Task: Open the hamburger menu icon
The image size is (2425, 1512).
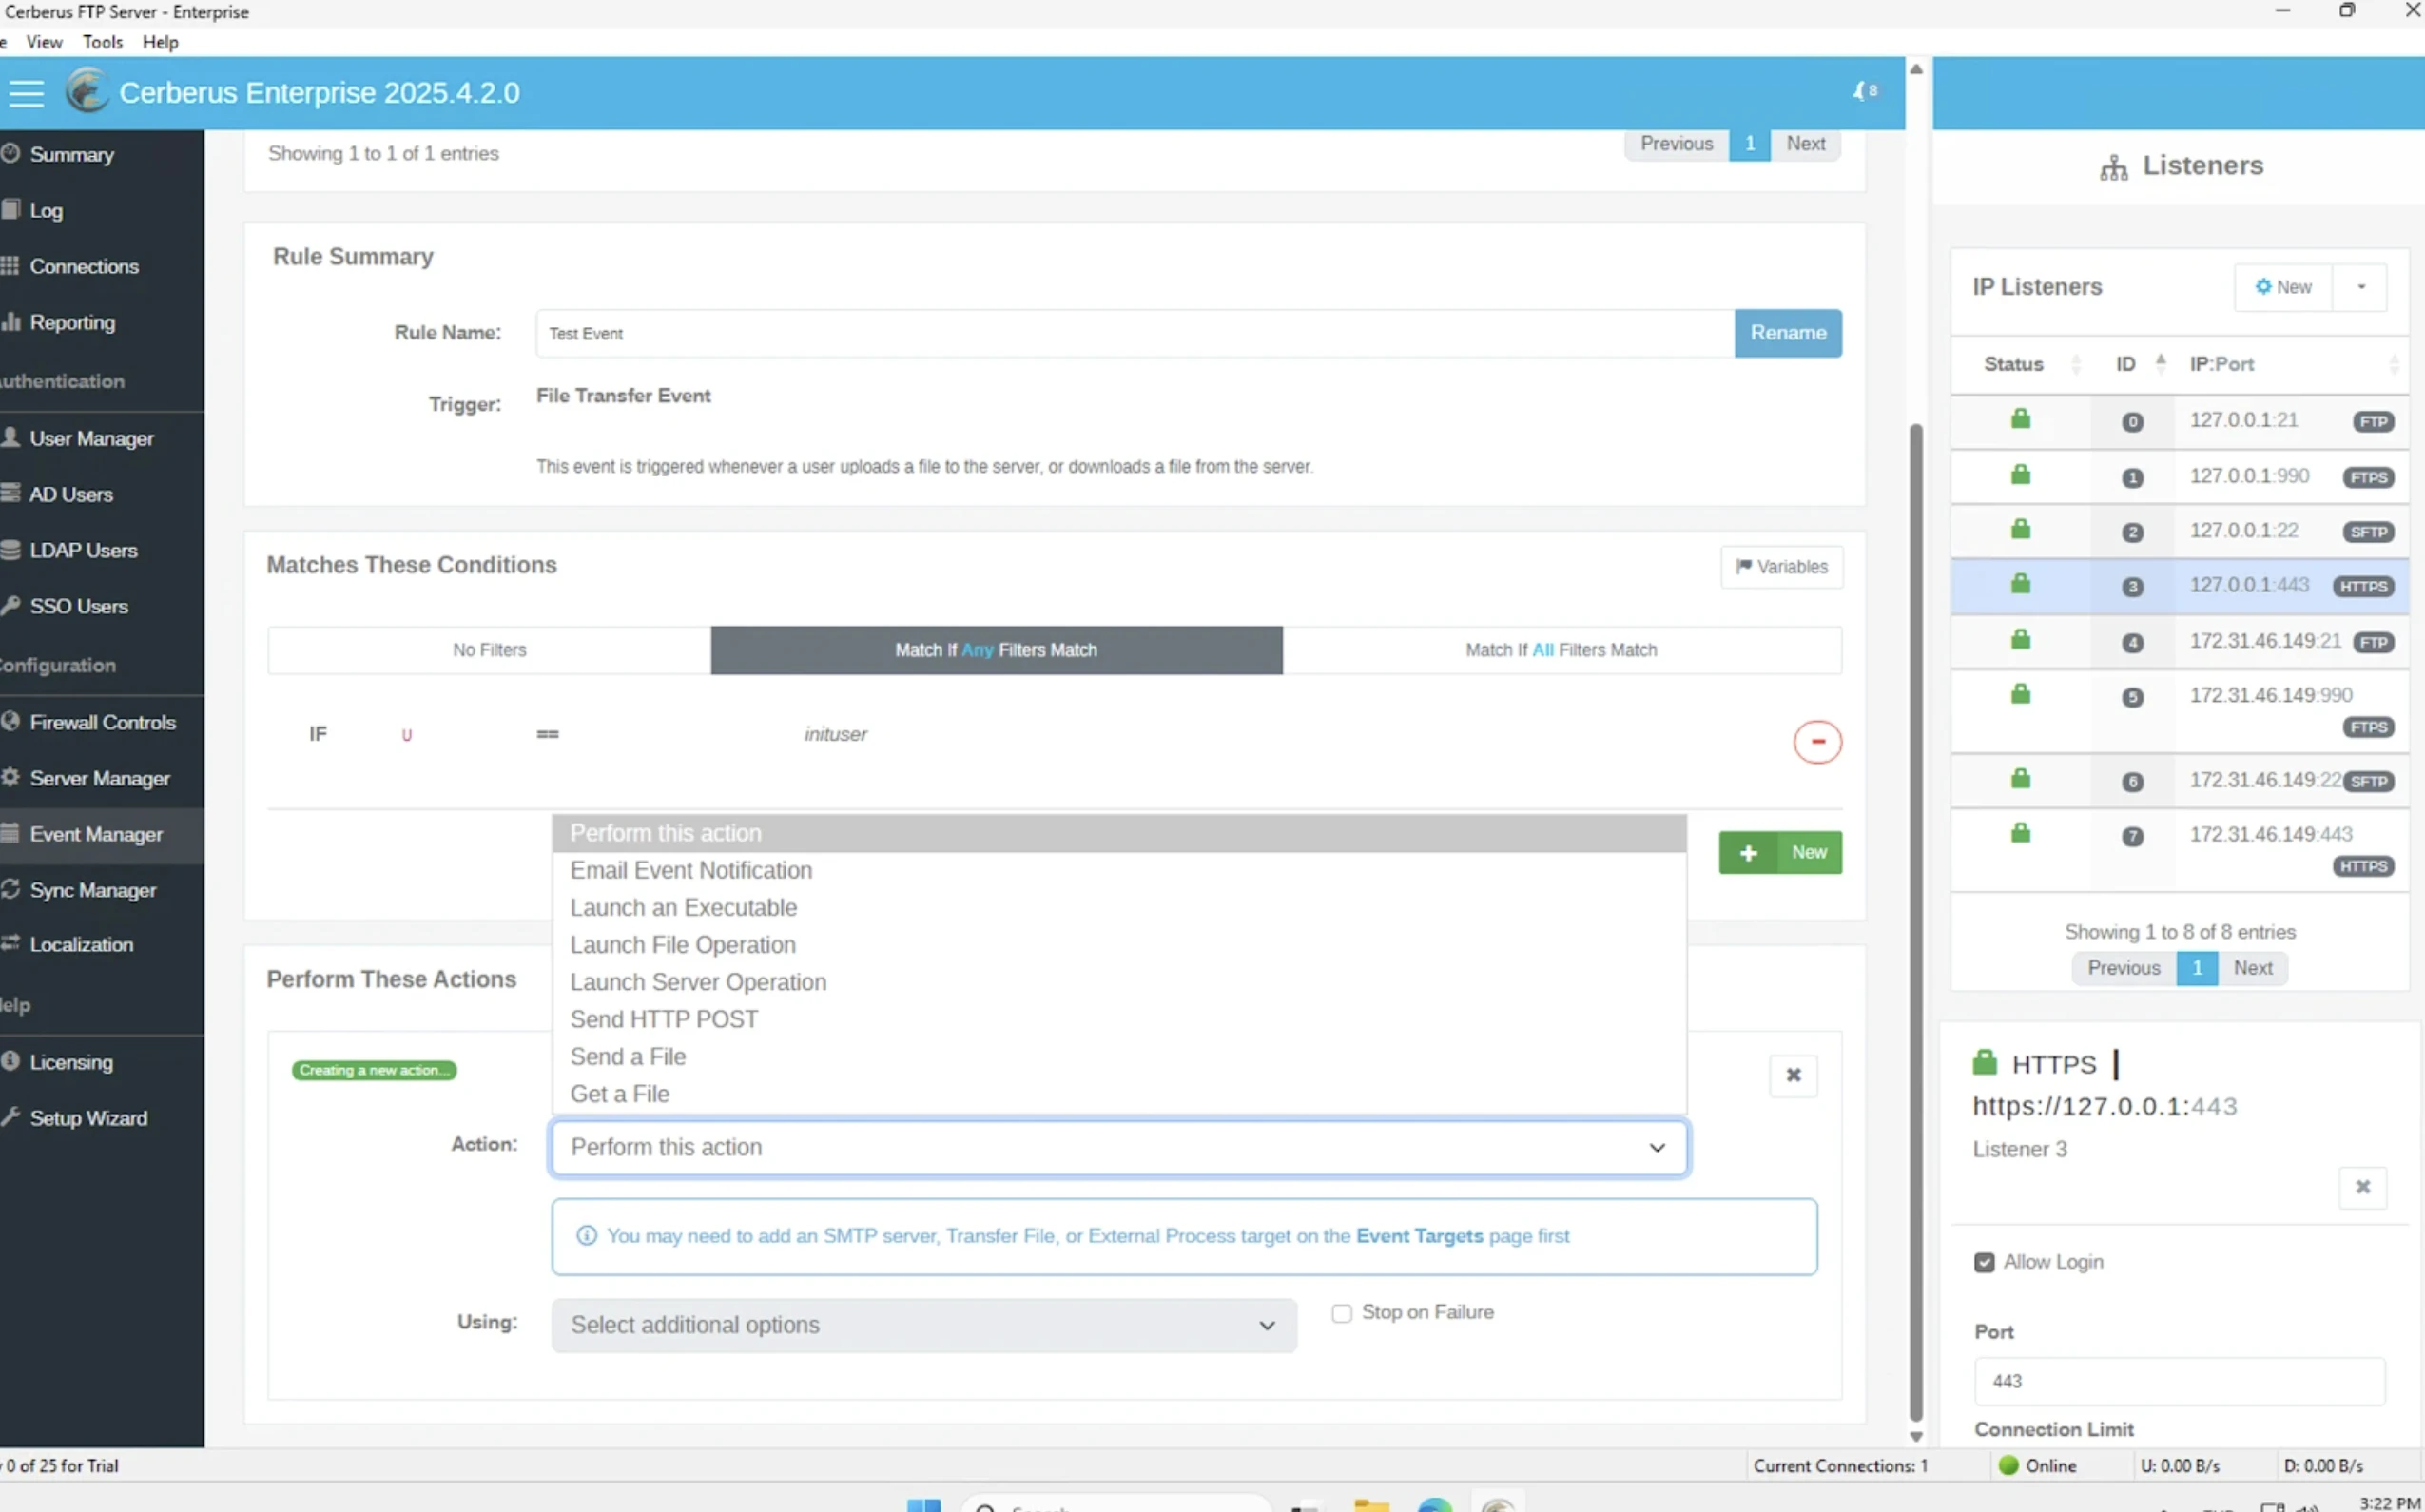Action: 26,93
